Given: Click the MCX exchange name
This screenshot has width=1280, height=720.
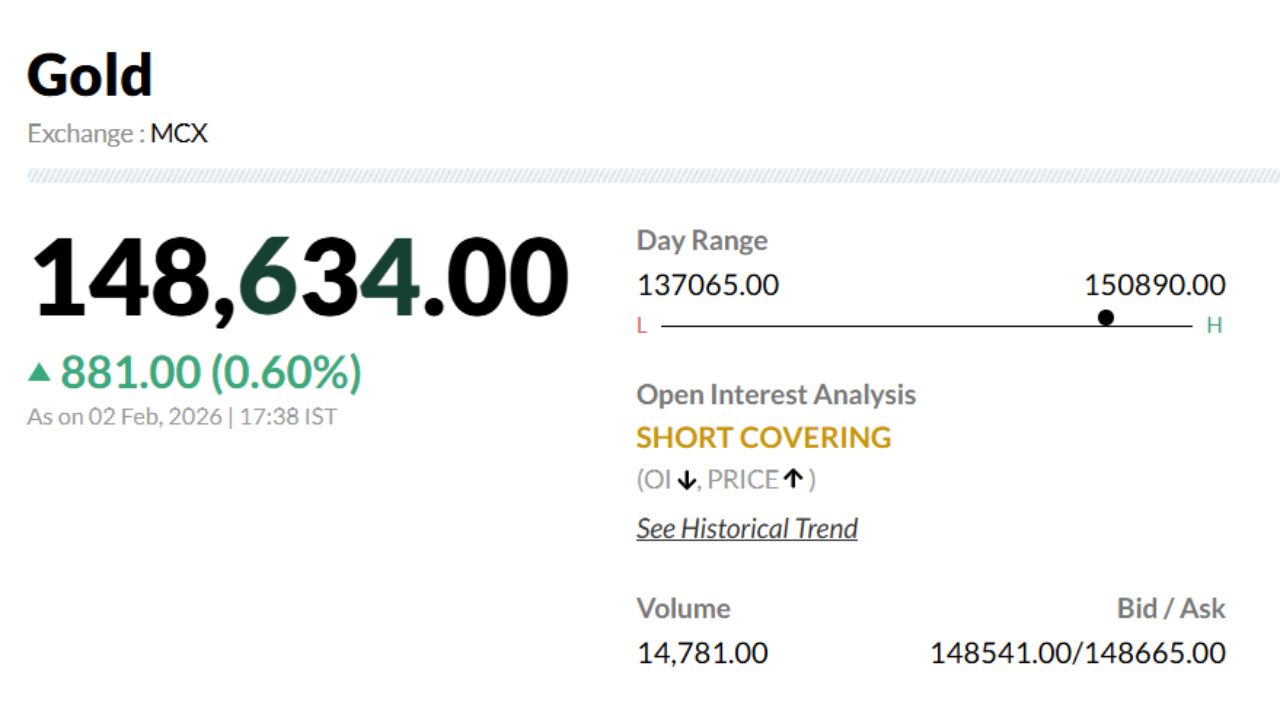Looking at the screenshot, I should pos(179,133).
